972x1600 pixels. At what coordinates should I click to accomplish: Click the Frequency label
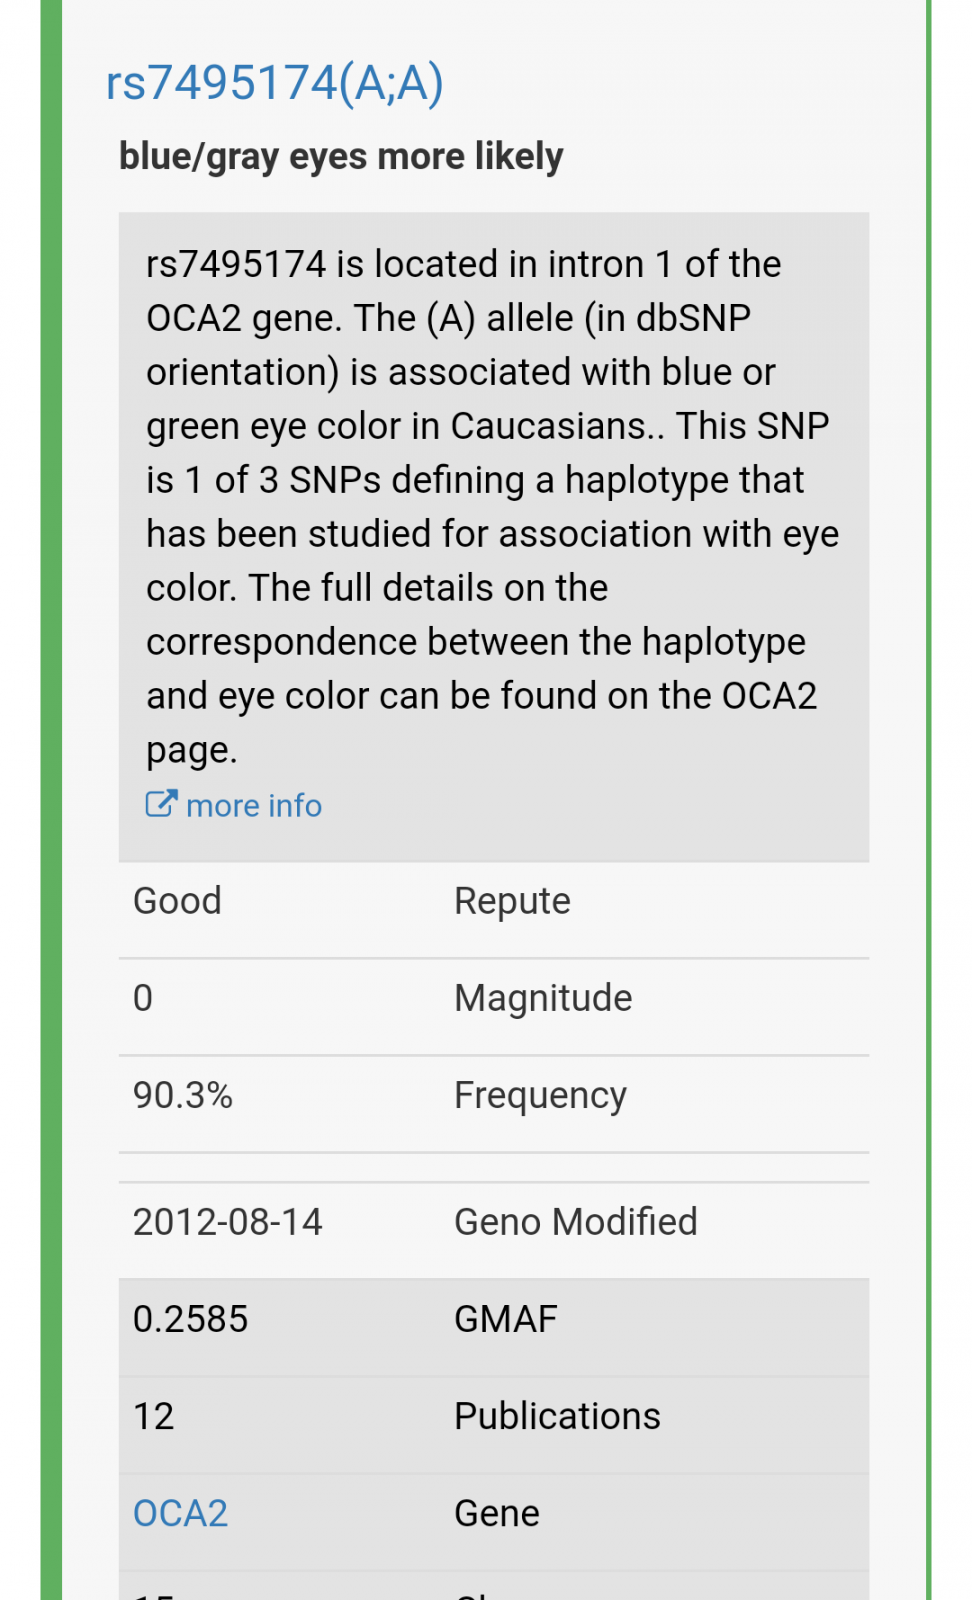click(x=540, y=1095)
